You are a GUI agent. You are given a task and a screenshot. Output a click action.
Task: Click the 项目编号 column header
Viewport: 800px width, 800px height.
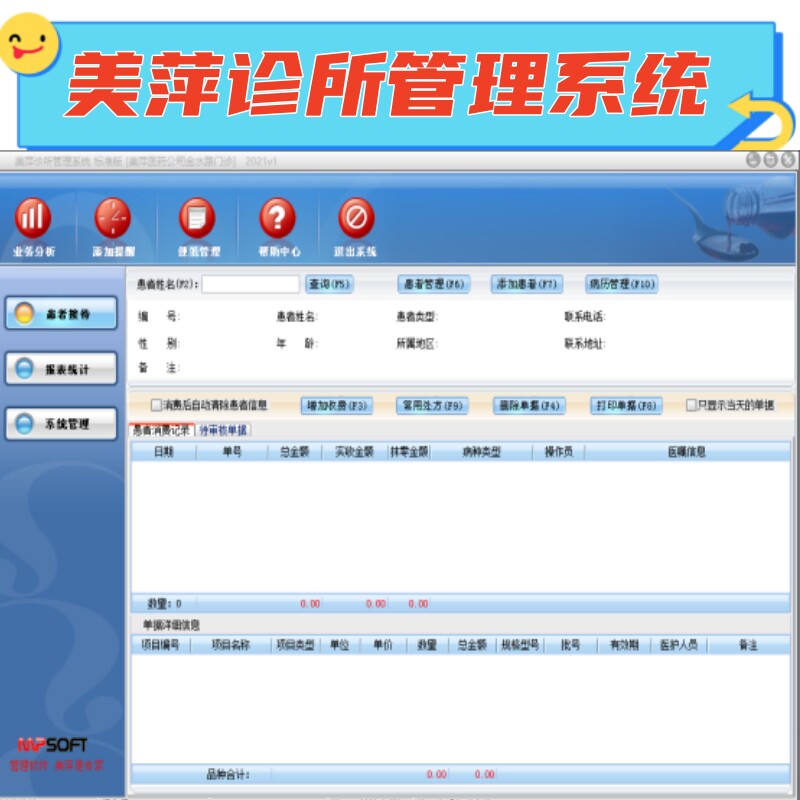[160, 645]
